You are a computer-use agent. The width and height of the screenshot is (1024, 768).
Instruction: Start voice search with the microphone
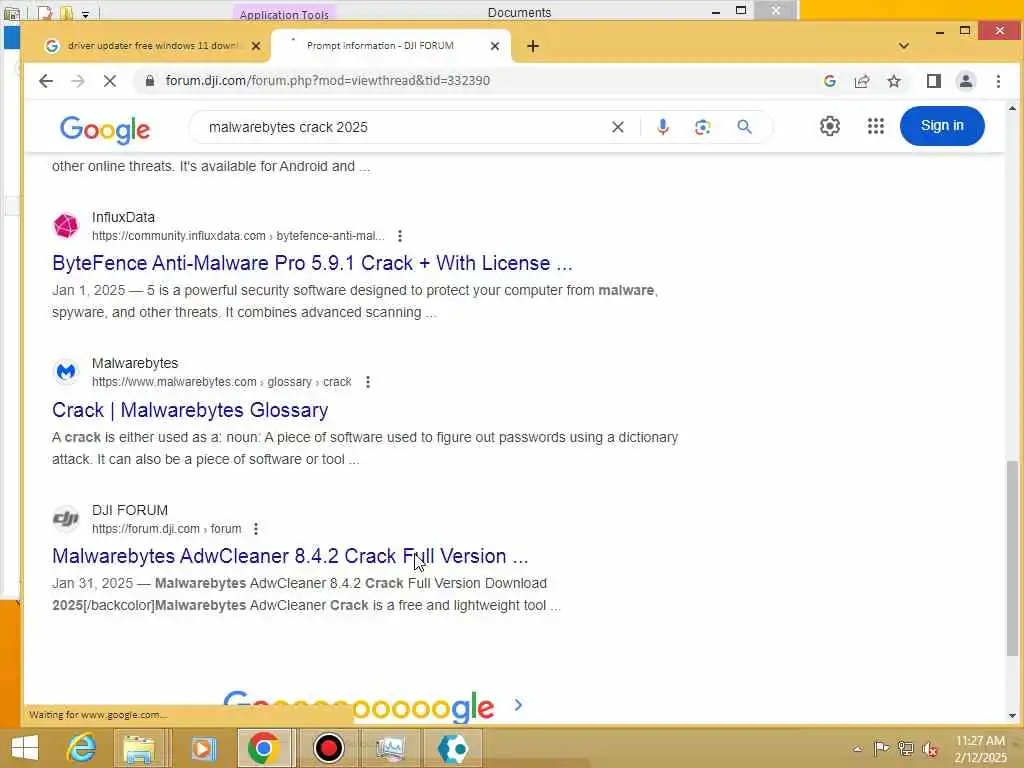click(x=663, y=127)
